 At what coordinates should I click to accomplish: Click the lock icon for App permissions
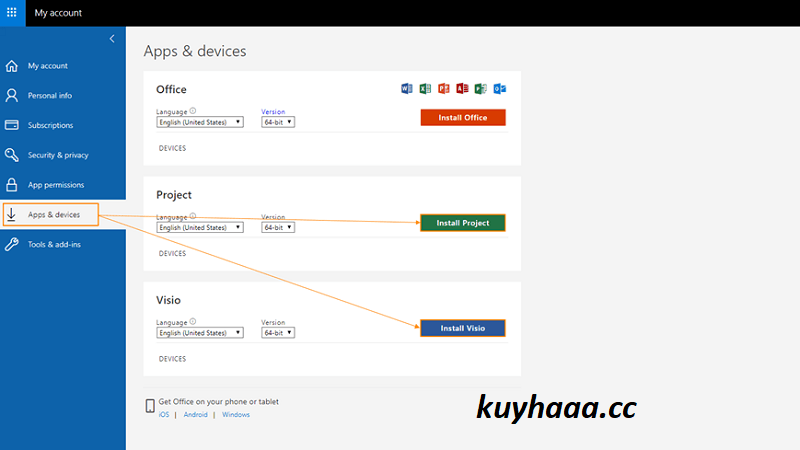[12, 185]
